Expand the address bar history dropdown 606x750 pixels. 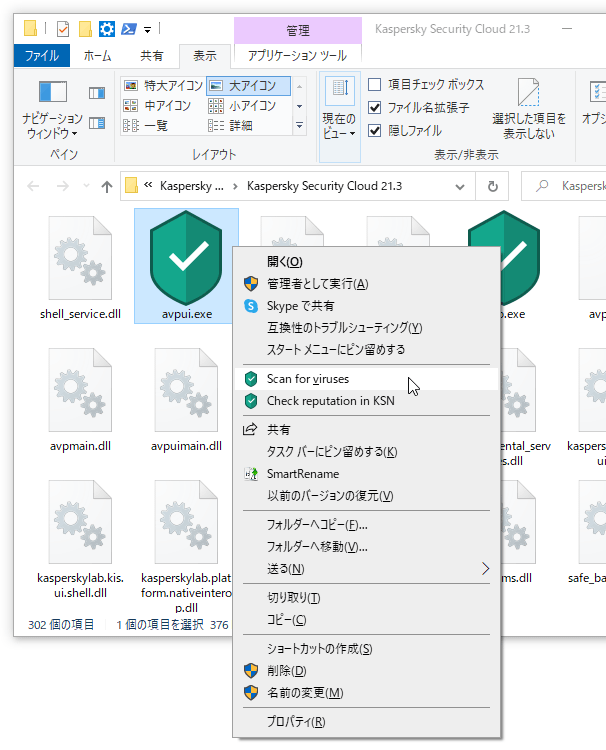coord(460,187)
